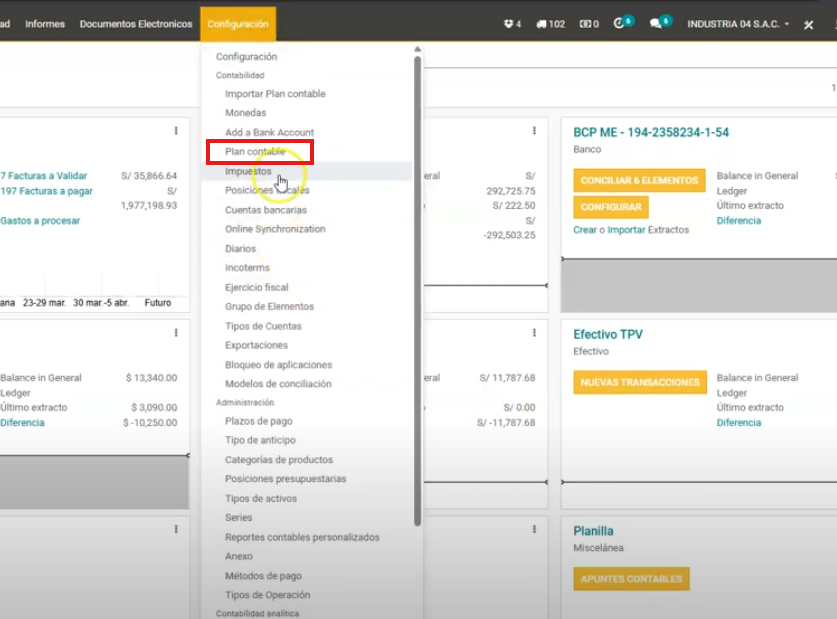Click the money icon showing 0

[x=589, y=24]
